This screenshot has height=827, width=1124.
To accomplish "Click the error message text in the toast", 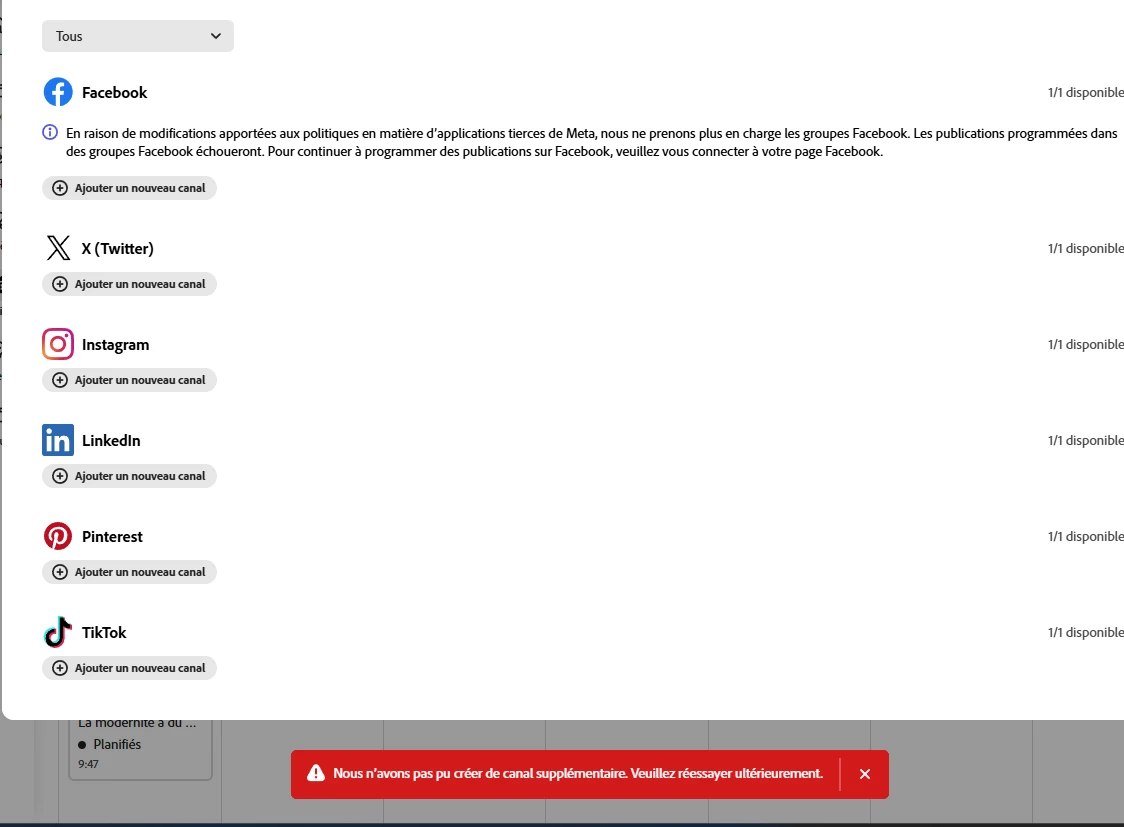I will pyautogui.click(x=578, y=773).
